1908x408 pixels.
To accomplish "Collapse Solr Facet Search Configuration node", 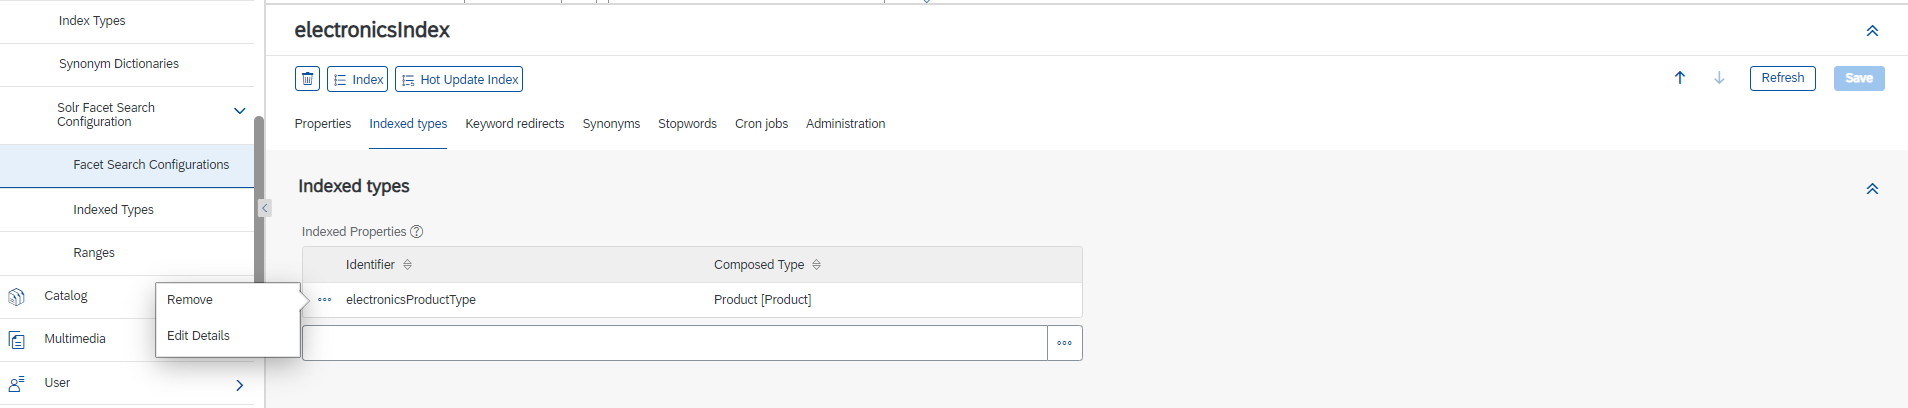I will (x=239, y=111).
